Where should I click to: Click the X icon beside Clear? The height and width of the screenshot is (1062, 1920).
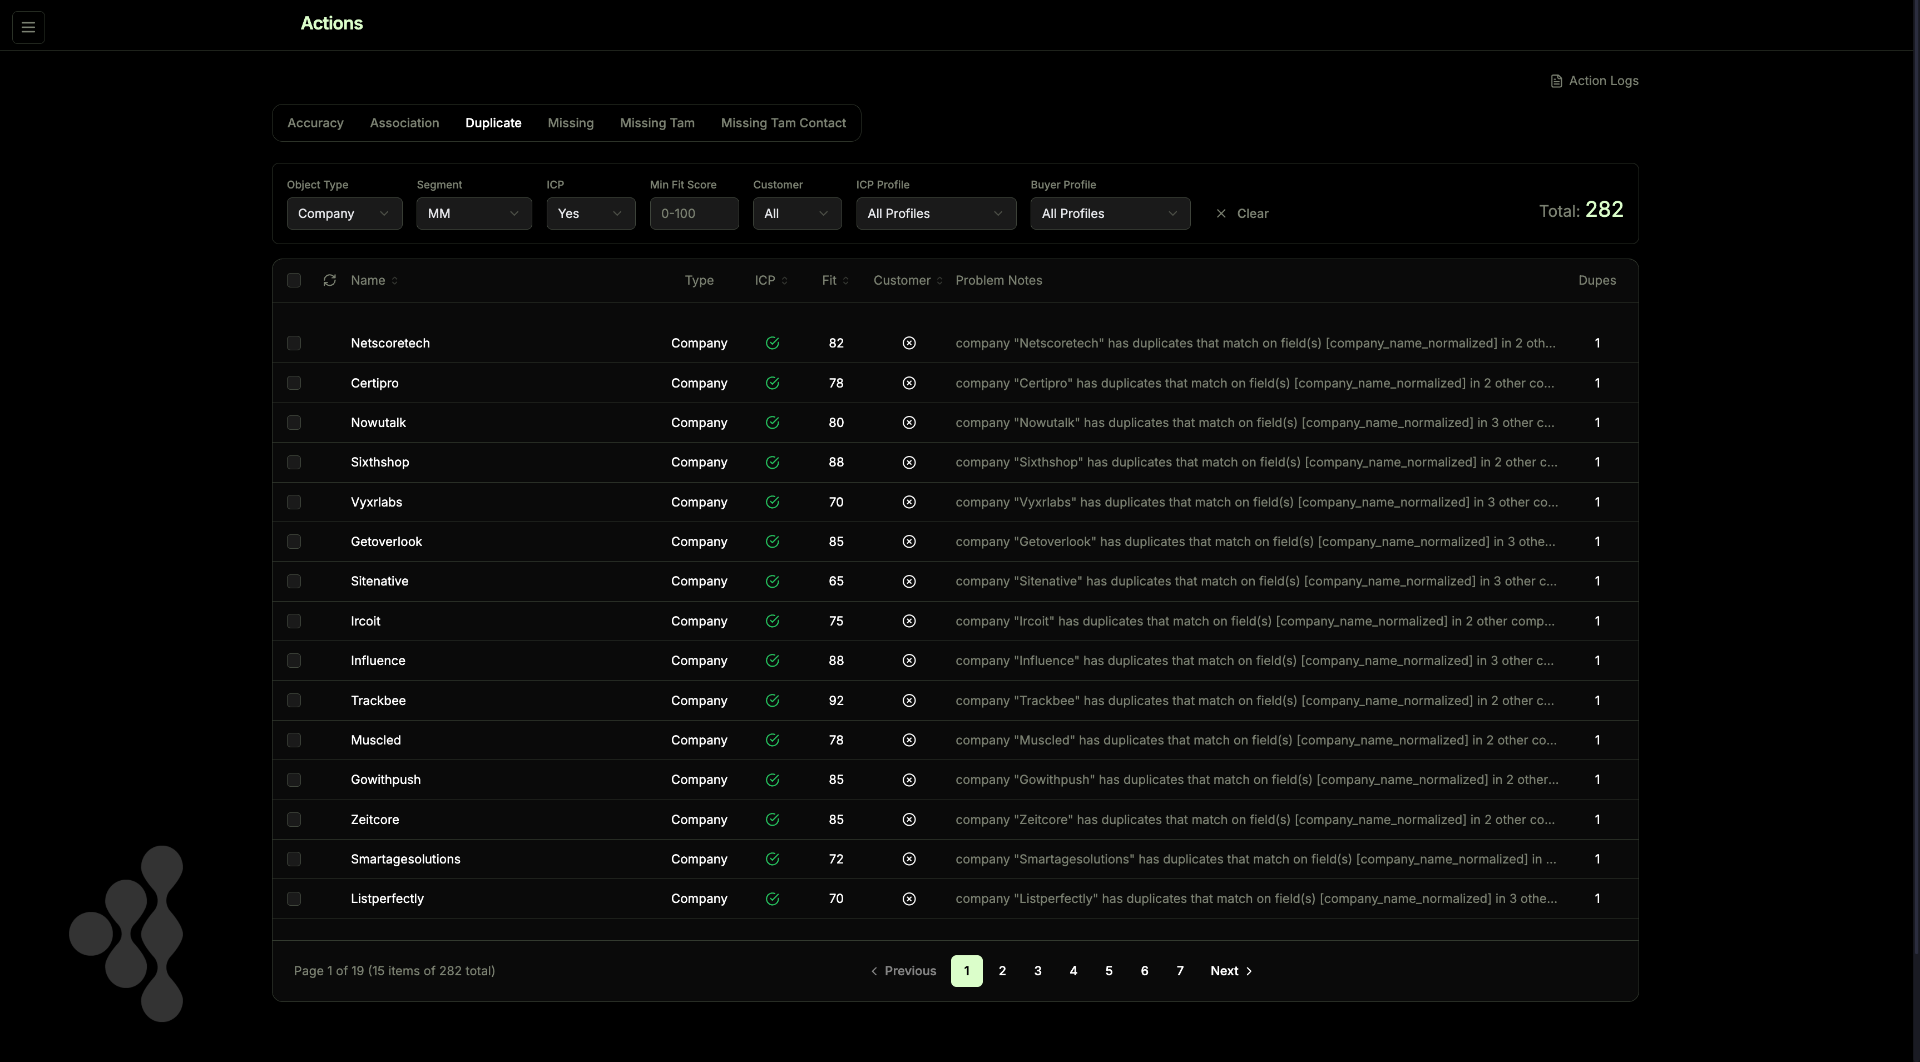click(x=1221, y=213)
